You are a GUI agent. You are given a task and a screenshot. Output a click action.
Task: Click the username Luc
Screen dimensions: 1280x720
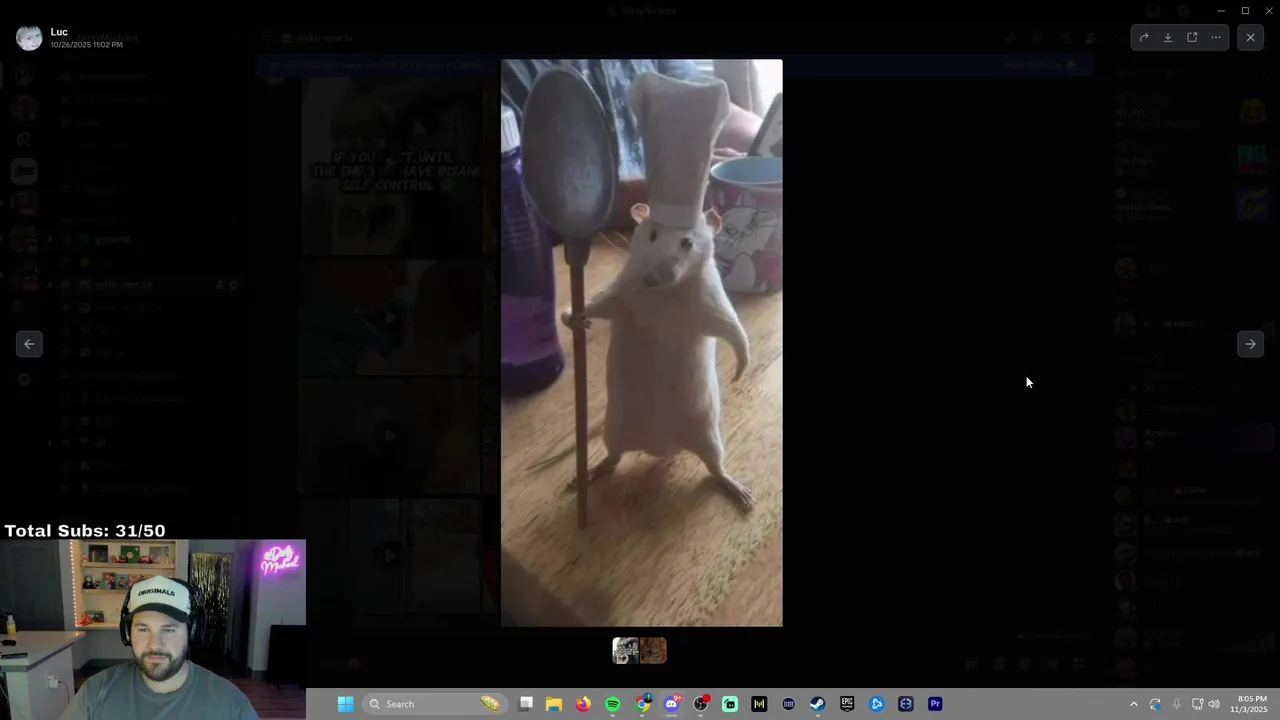(x=59, y=32)
